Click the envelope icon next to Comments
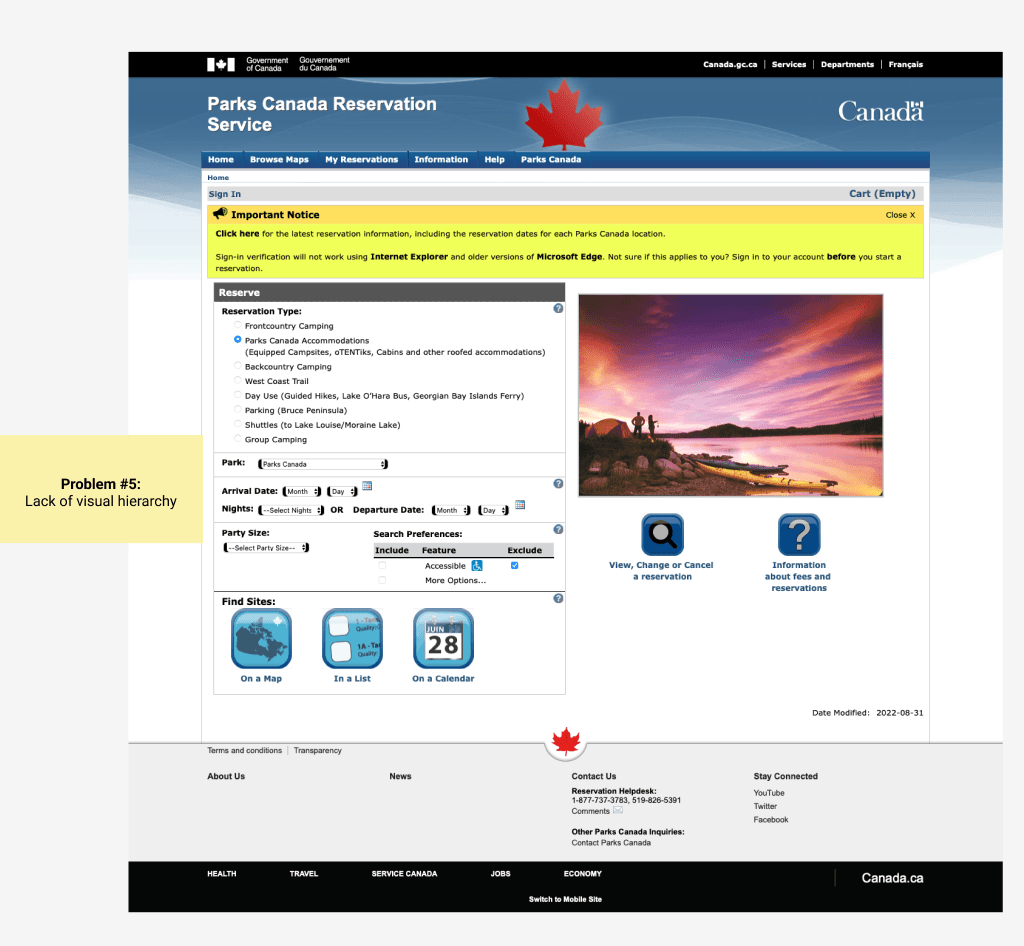This screenshot has height=946, width=1024. coord(618,810)
